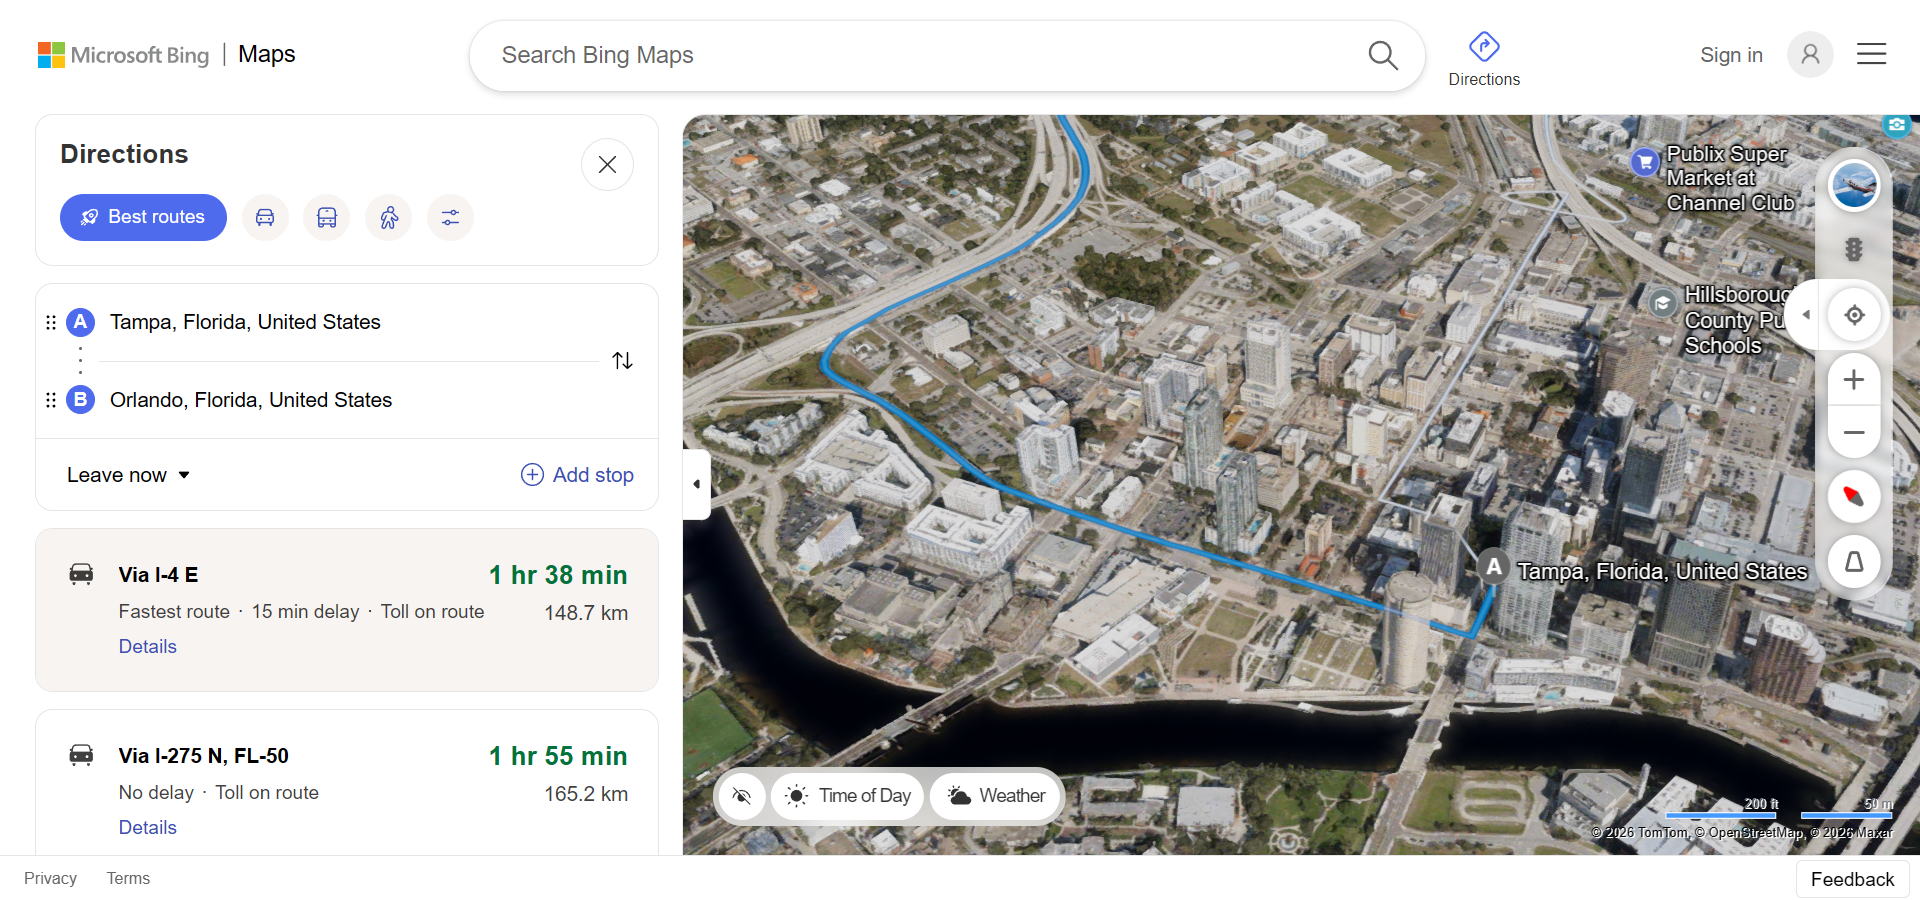Viewport: 1920px width, 900px height.
Task: Select the transit/bus transport mode icon
Action: [327, 217]
